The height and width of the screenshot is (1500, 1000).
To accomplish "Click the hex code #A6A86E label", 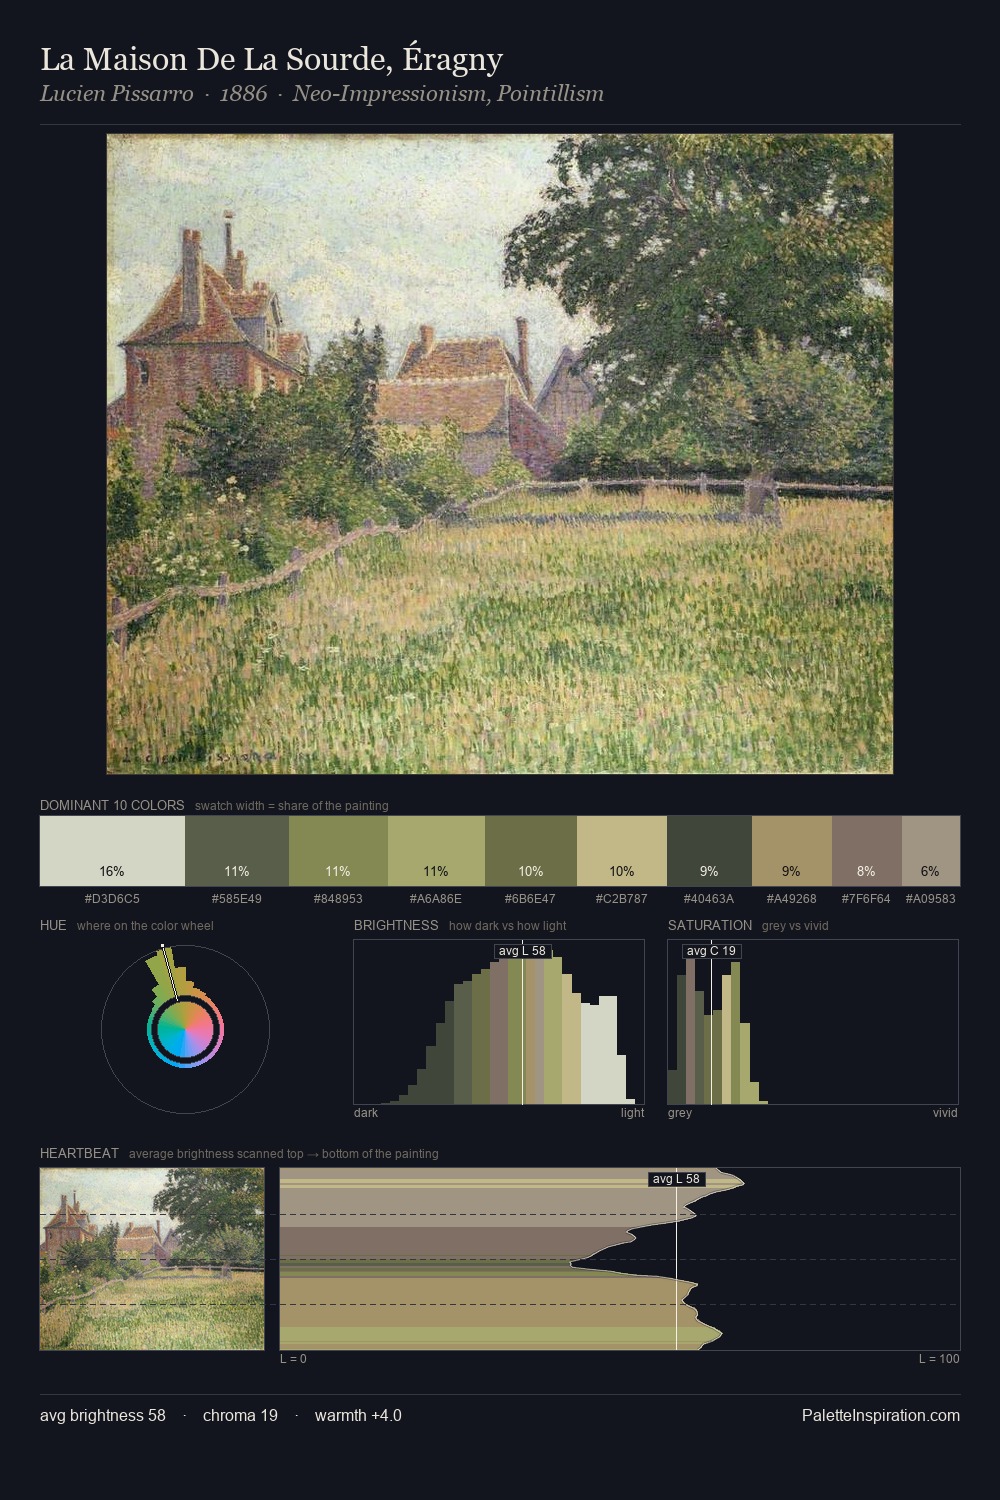I will tap(436, 898).
